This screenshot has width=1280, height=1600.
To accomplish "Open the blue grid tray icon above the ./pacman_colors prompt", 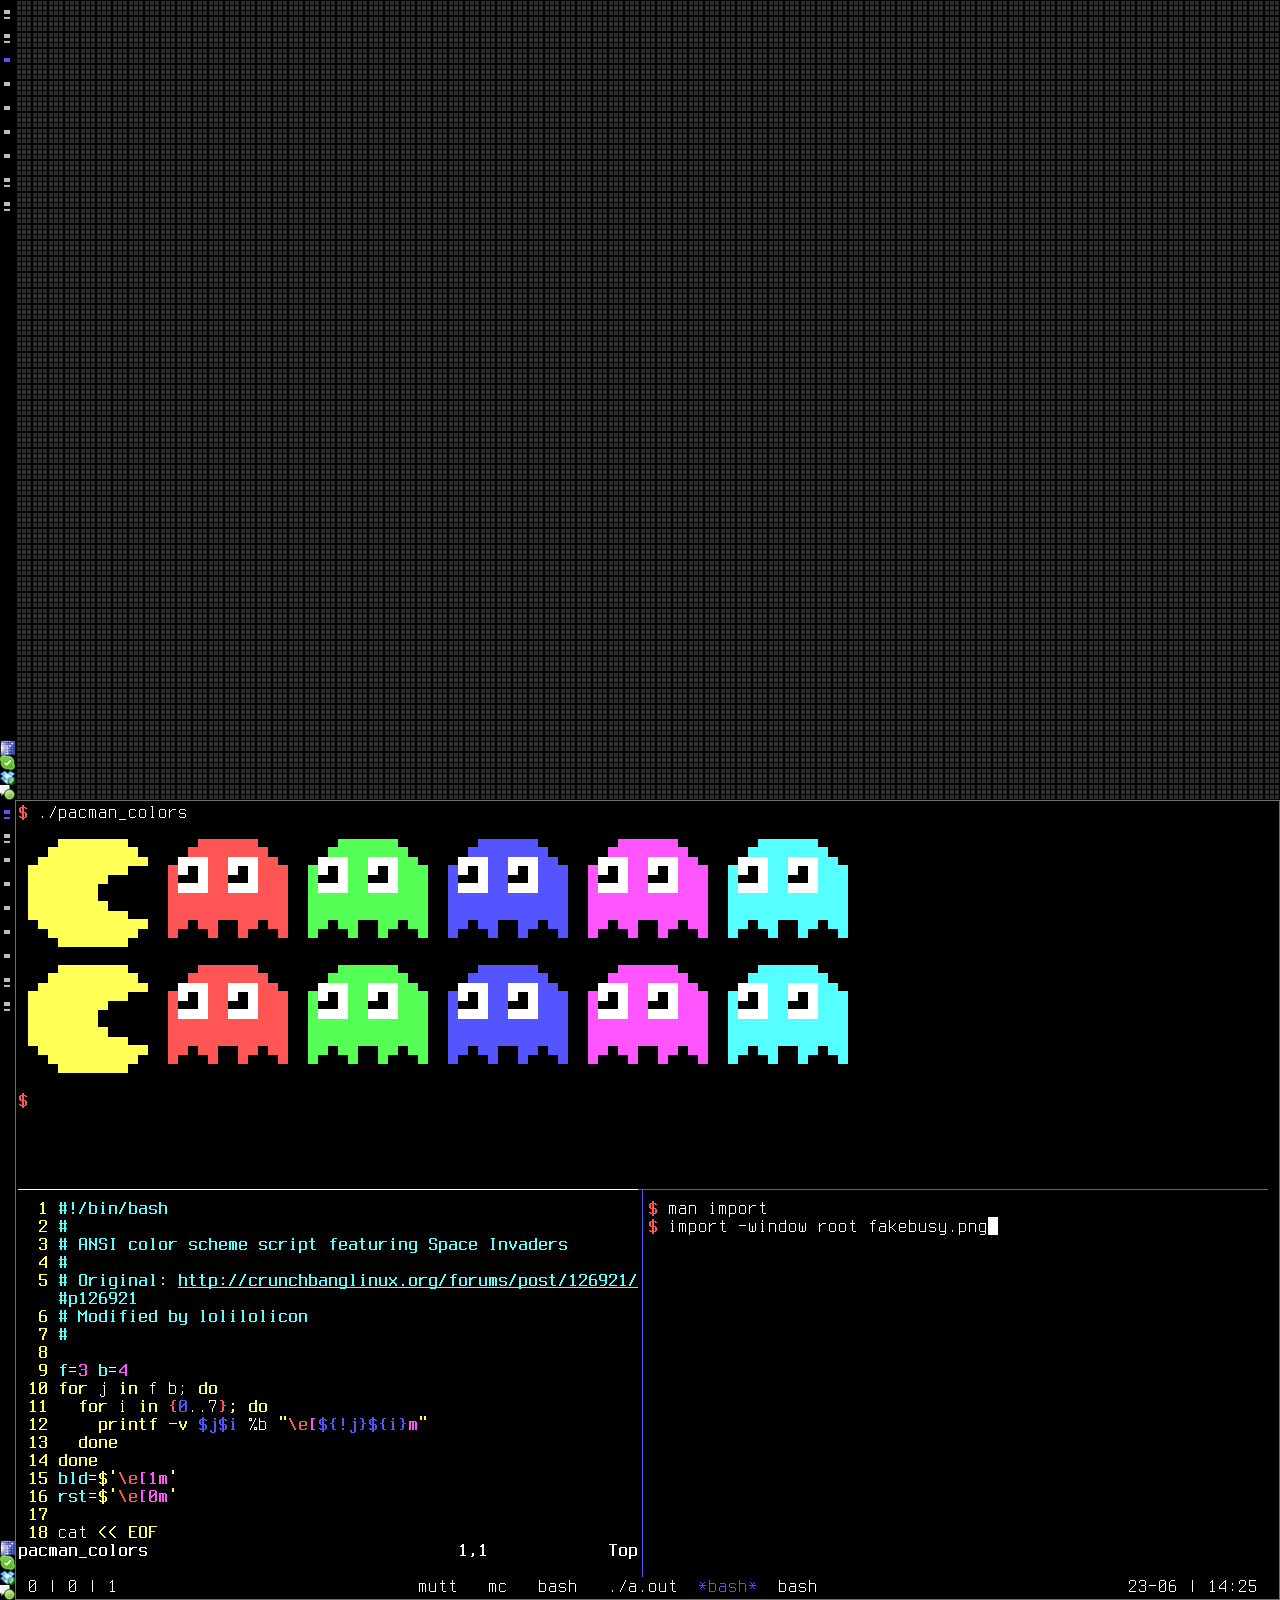I will coord(7,748).
